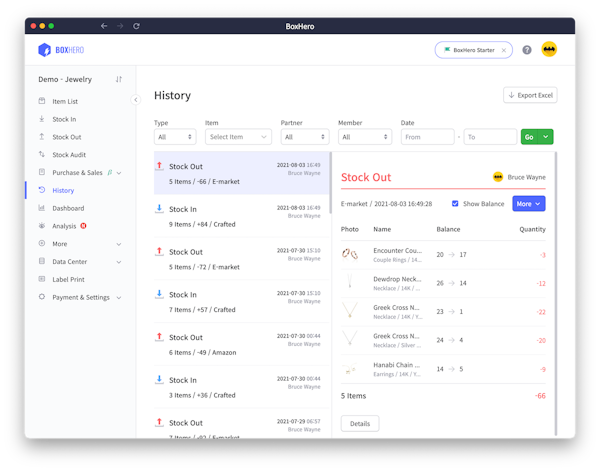Click the Payment & Settings gear icon
This screenshot has height=471, width=600.
(42, 297)
